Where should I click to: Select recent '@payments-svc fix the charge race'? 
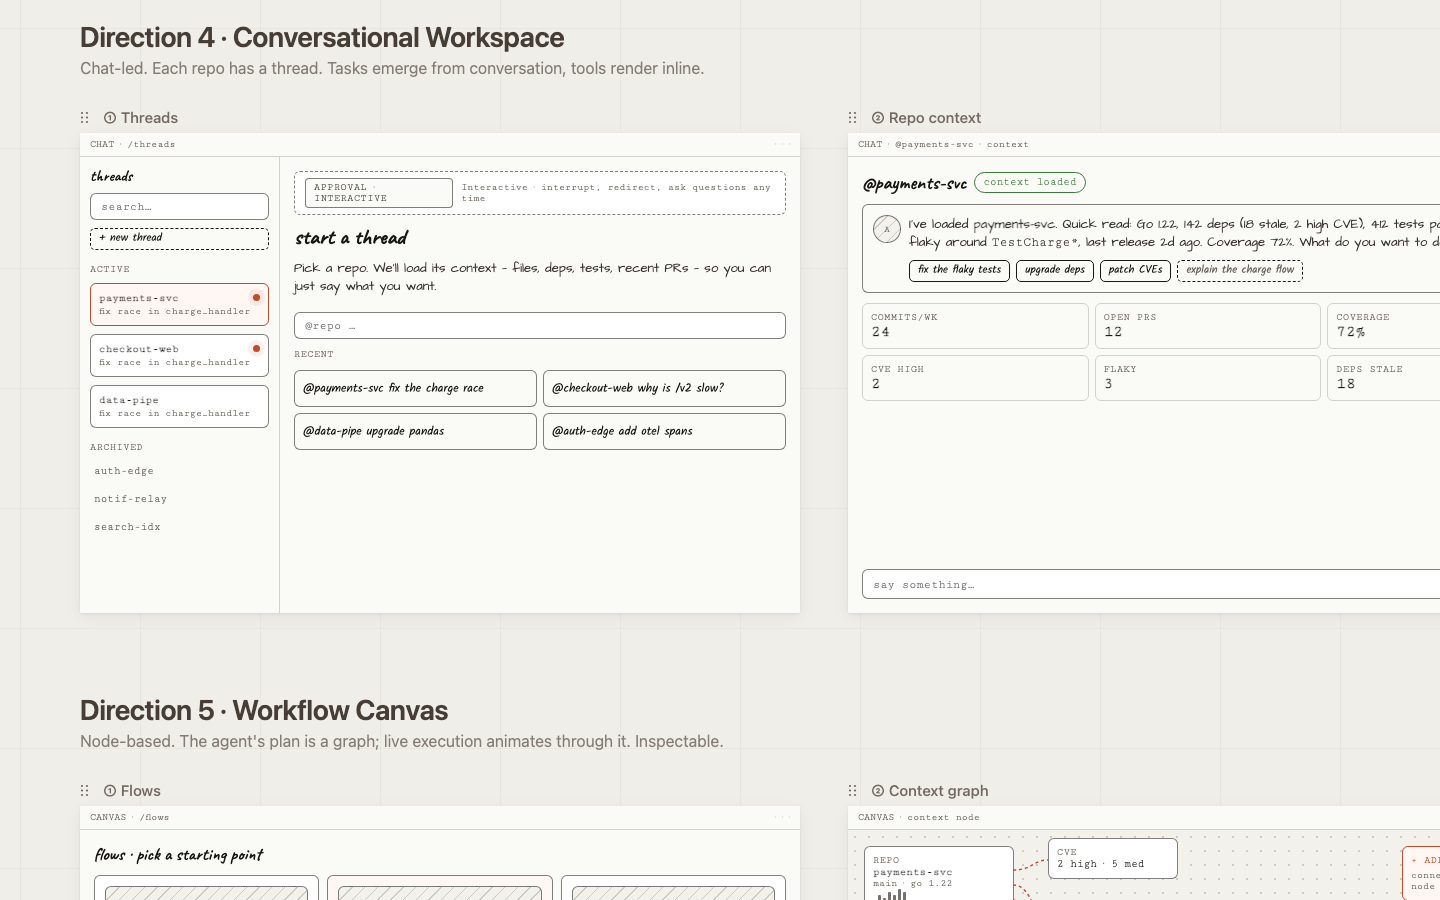[x=415, y=388]
